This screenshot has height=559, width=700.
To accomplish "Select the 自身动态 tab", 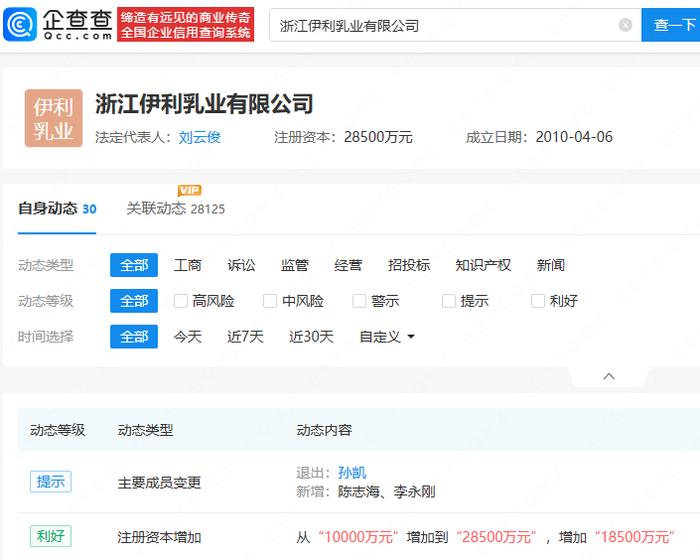I will click(47, 209).
